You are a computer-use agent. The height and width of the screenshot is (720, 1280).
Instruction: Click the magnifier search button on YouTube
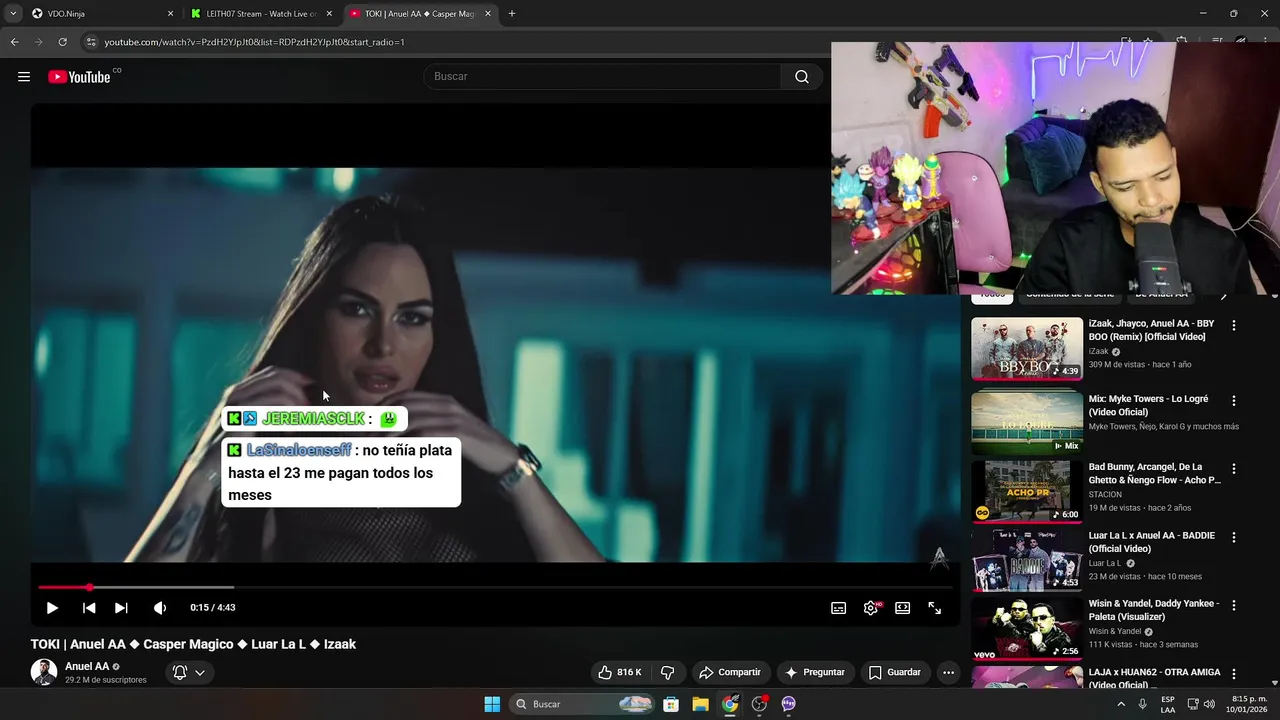pyautogui.click(x=801, y=77)
